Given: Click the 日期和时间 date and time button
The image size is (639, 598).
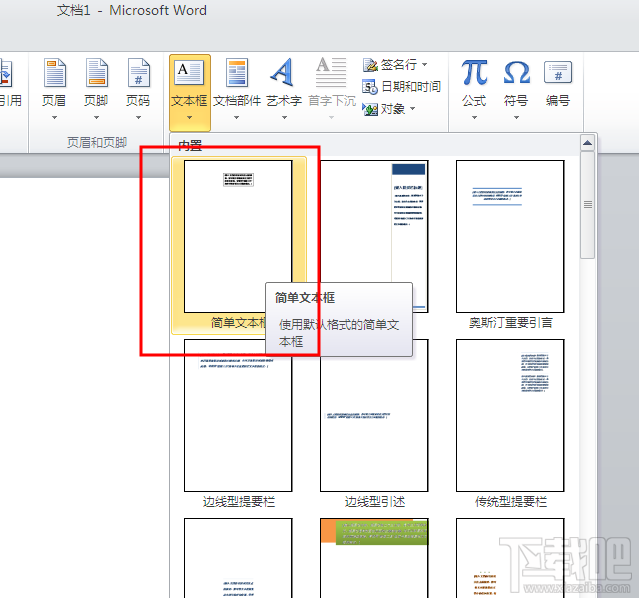Looking at the screenshot, I should pos(401,86).
